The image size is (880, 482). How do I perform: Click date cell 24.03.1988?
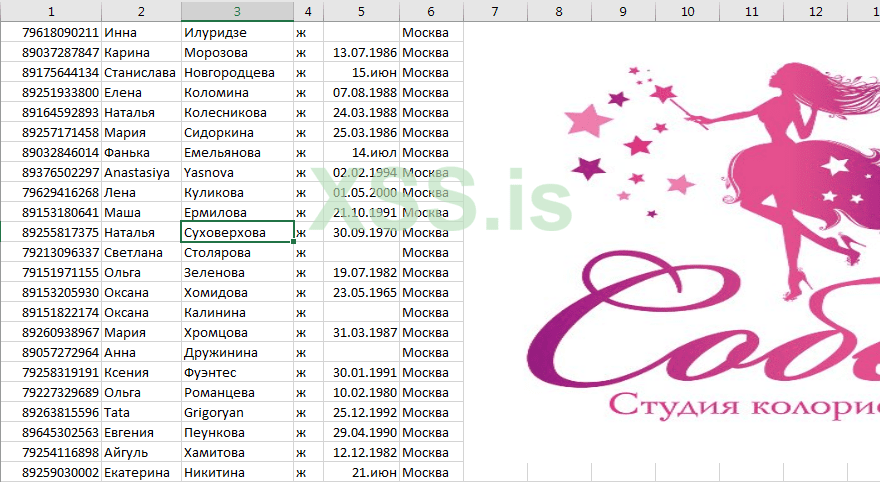(x=361, y=113)
